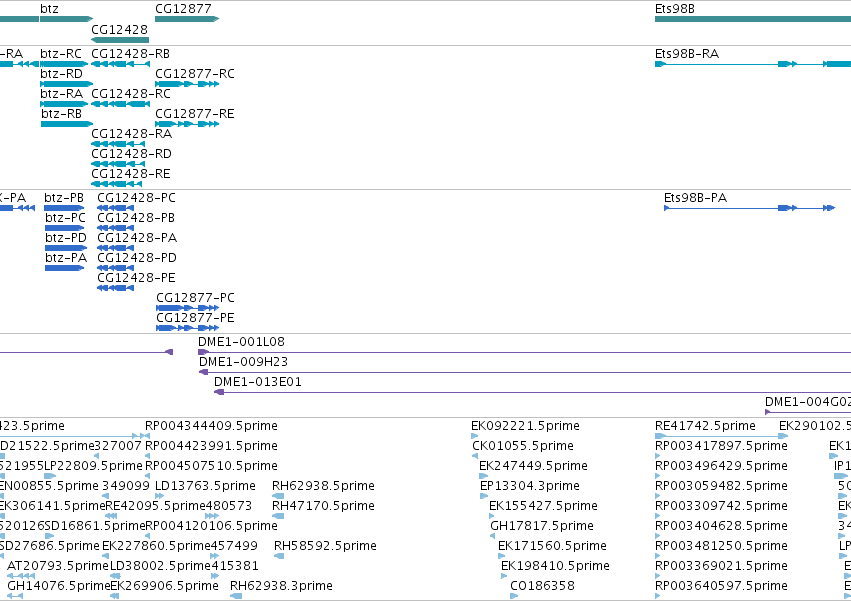This screenshot has width=851, height=601.
Task: Click the btz-PA protein bar
Action: coord(64,268)
